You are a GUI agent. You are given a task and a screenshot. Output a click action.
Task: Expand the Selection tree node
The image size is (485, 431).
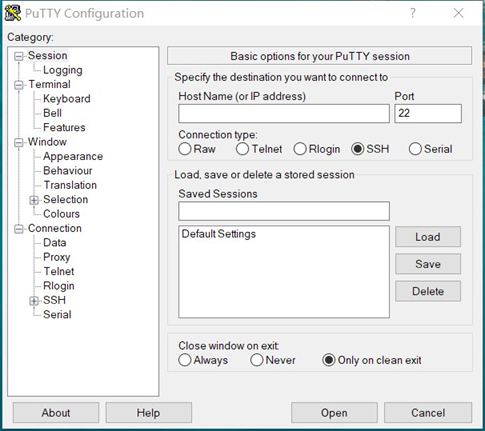[34, 200]
